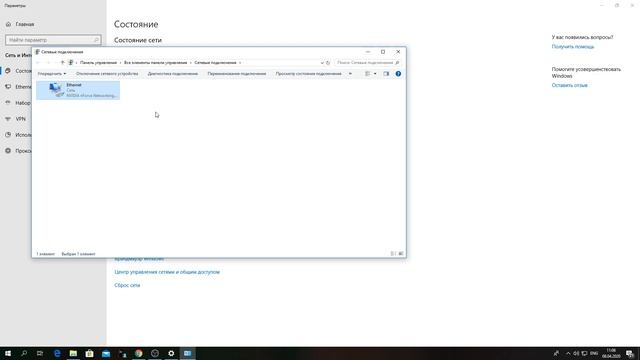Click the Back arrow in Сетевые подключения
The width and height of the screenshot is (640, 360).
38,63
